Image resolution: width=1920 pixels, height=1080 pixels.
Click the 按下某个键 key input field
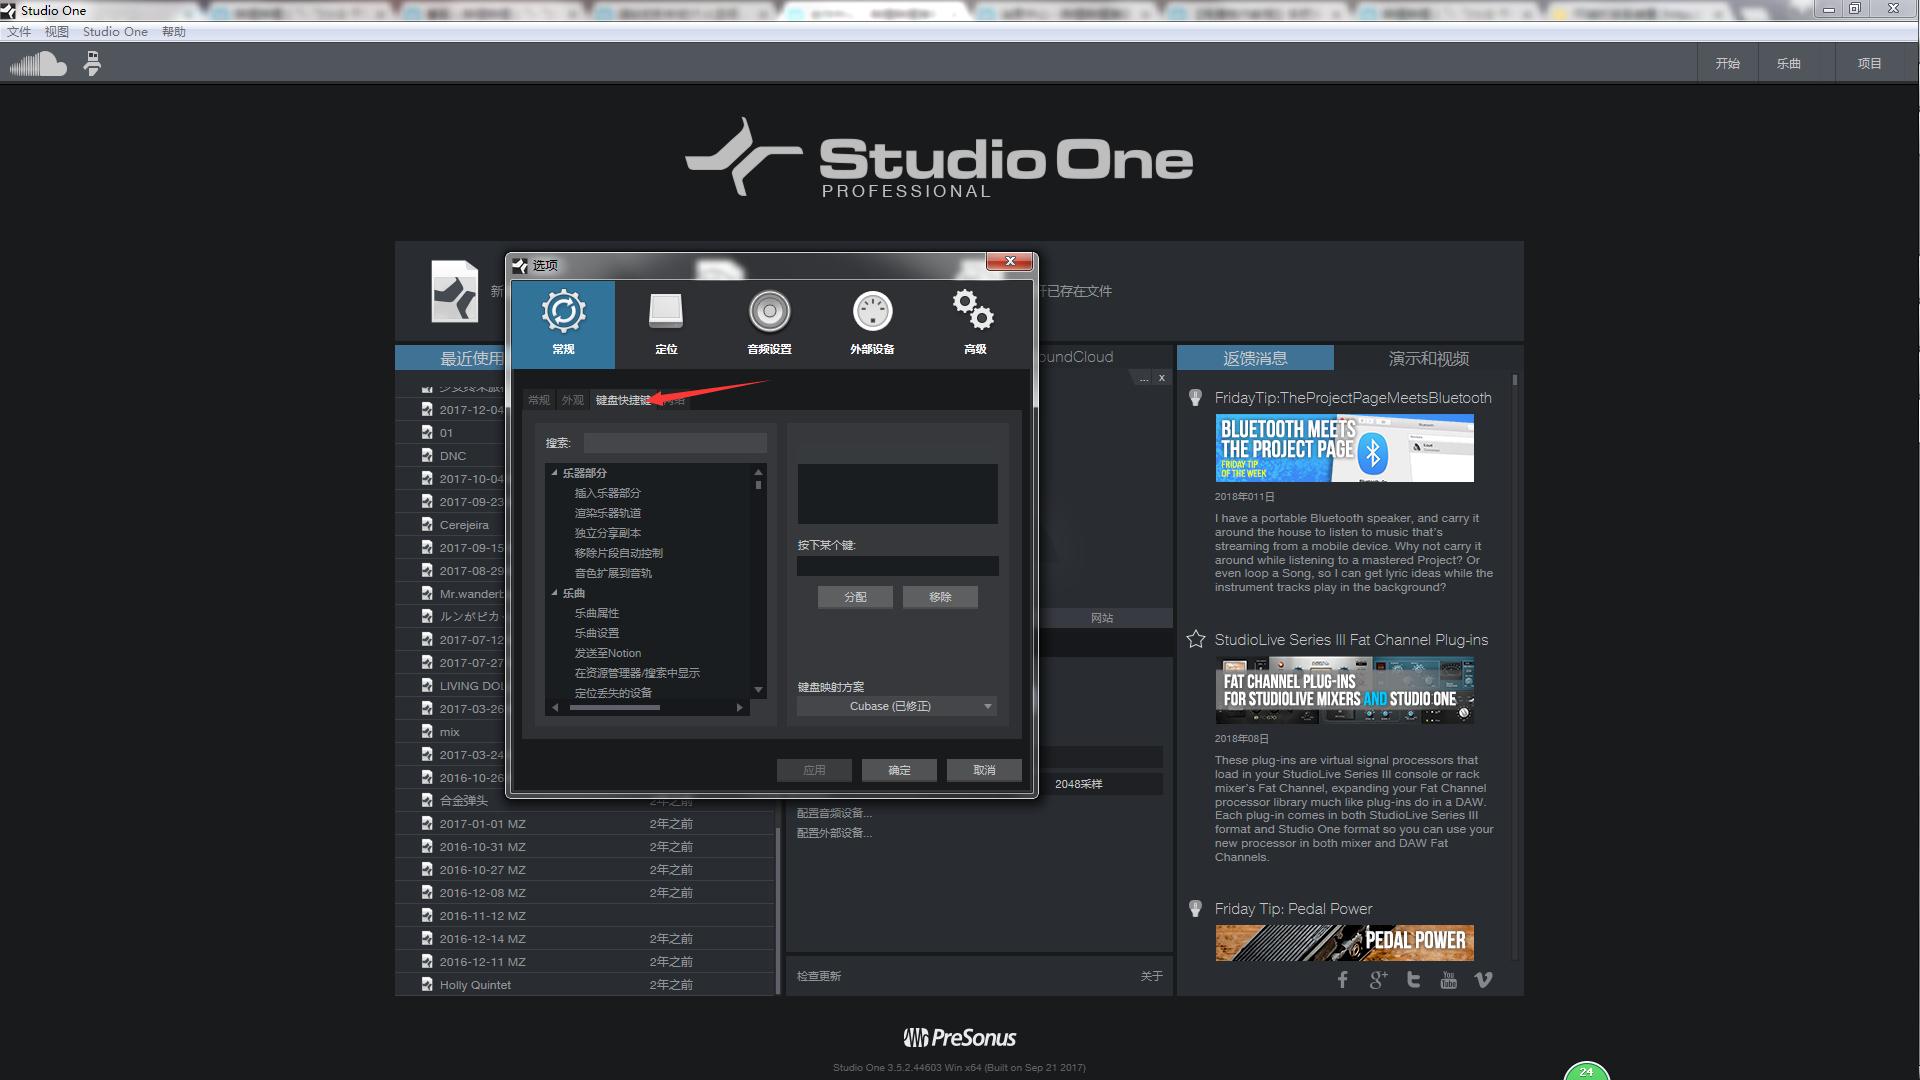pyautogui.click(x=897, y=566)
